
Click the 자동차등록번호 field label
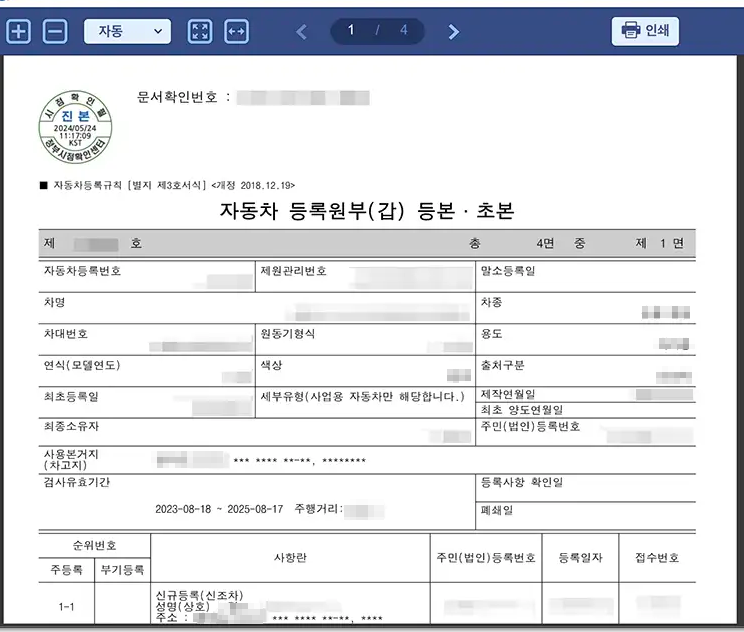pyautogui.click(x=83, y=271)
